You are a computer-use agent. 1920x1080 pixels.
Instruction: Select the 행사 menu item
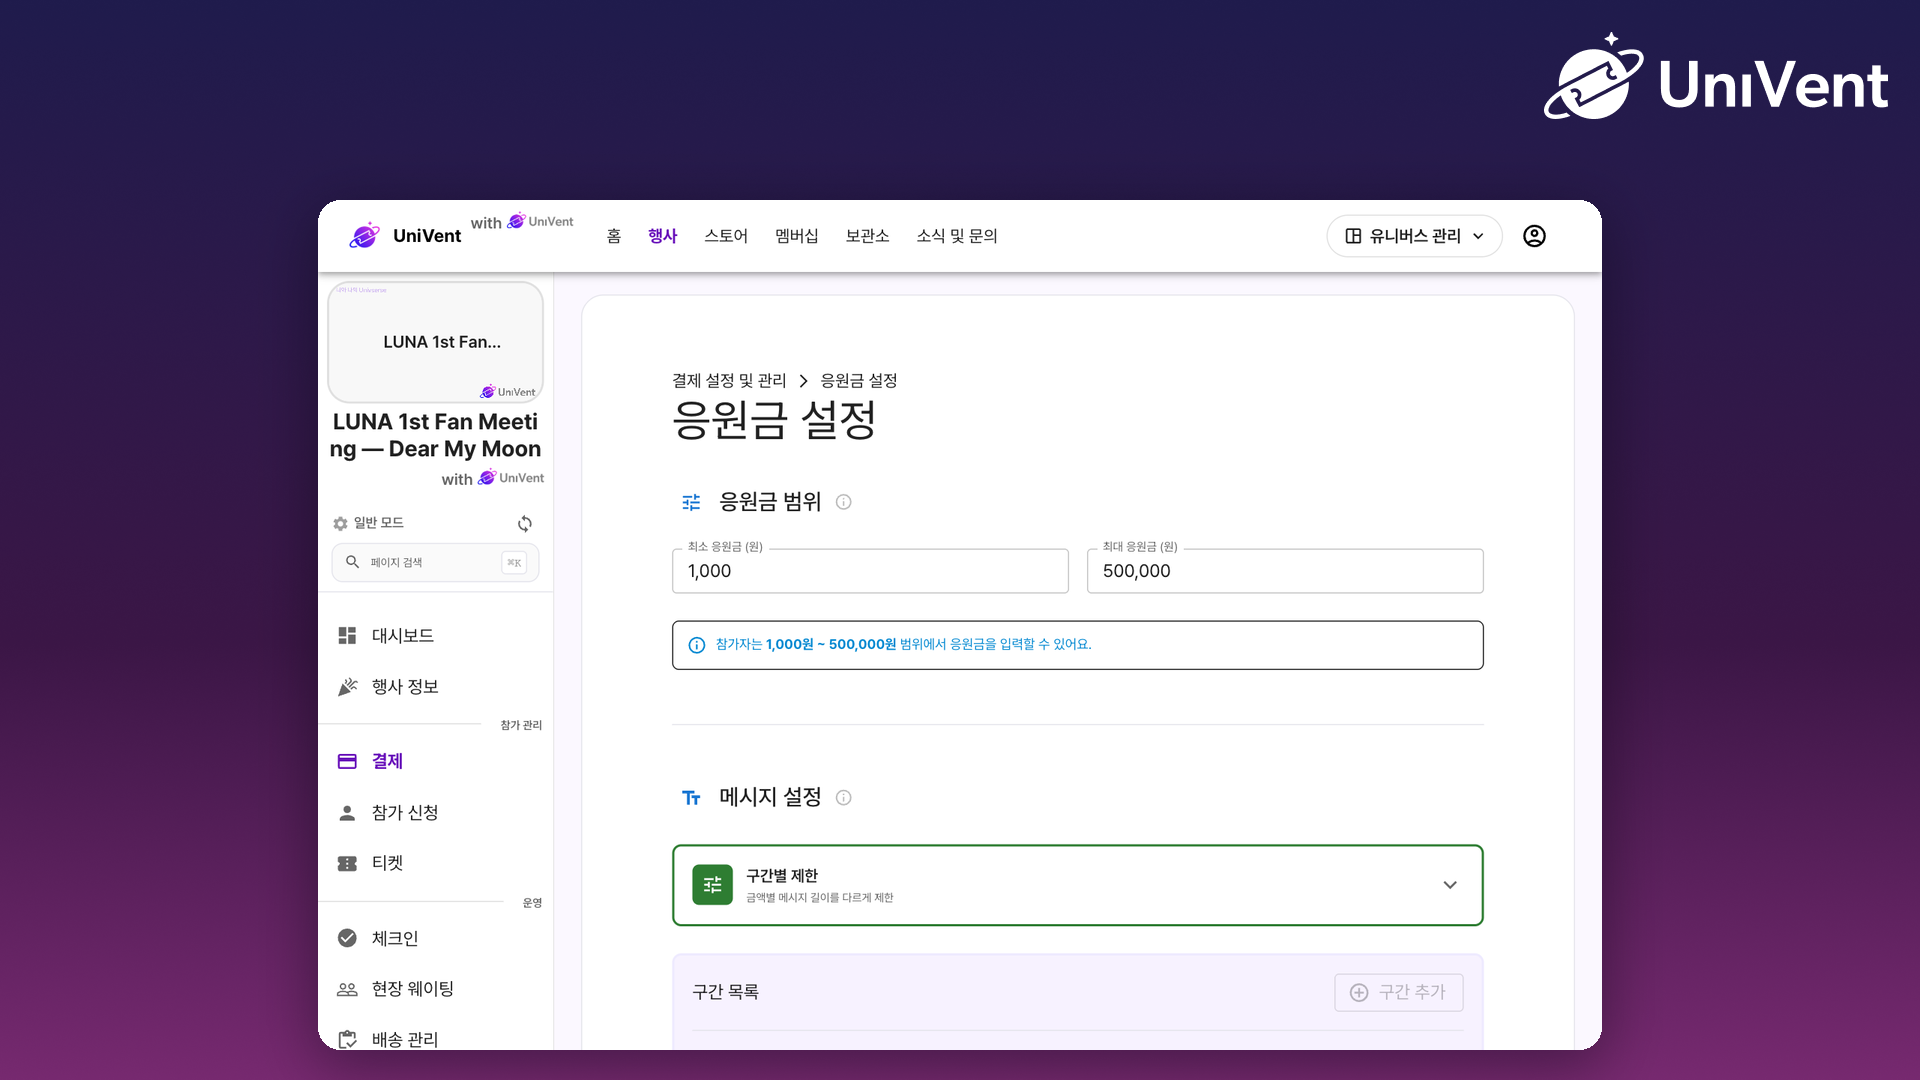[663, 236]
